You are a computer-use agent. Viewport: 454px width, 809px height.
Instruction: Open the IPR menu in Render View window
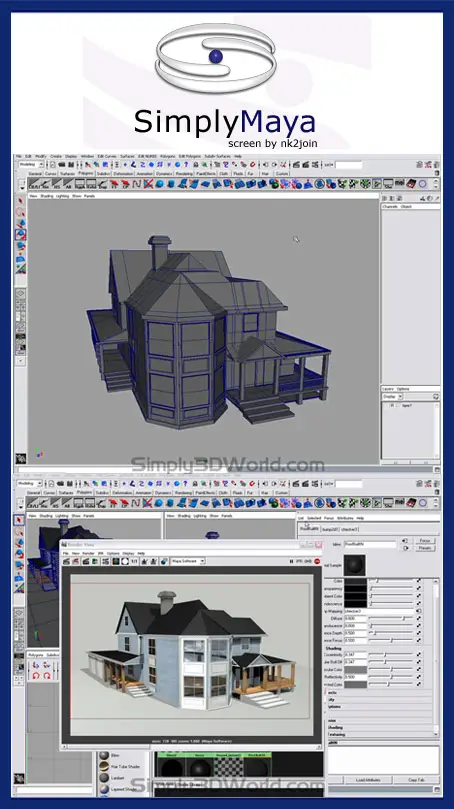[101, 553]
